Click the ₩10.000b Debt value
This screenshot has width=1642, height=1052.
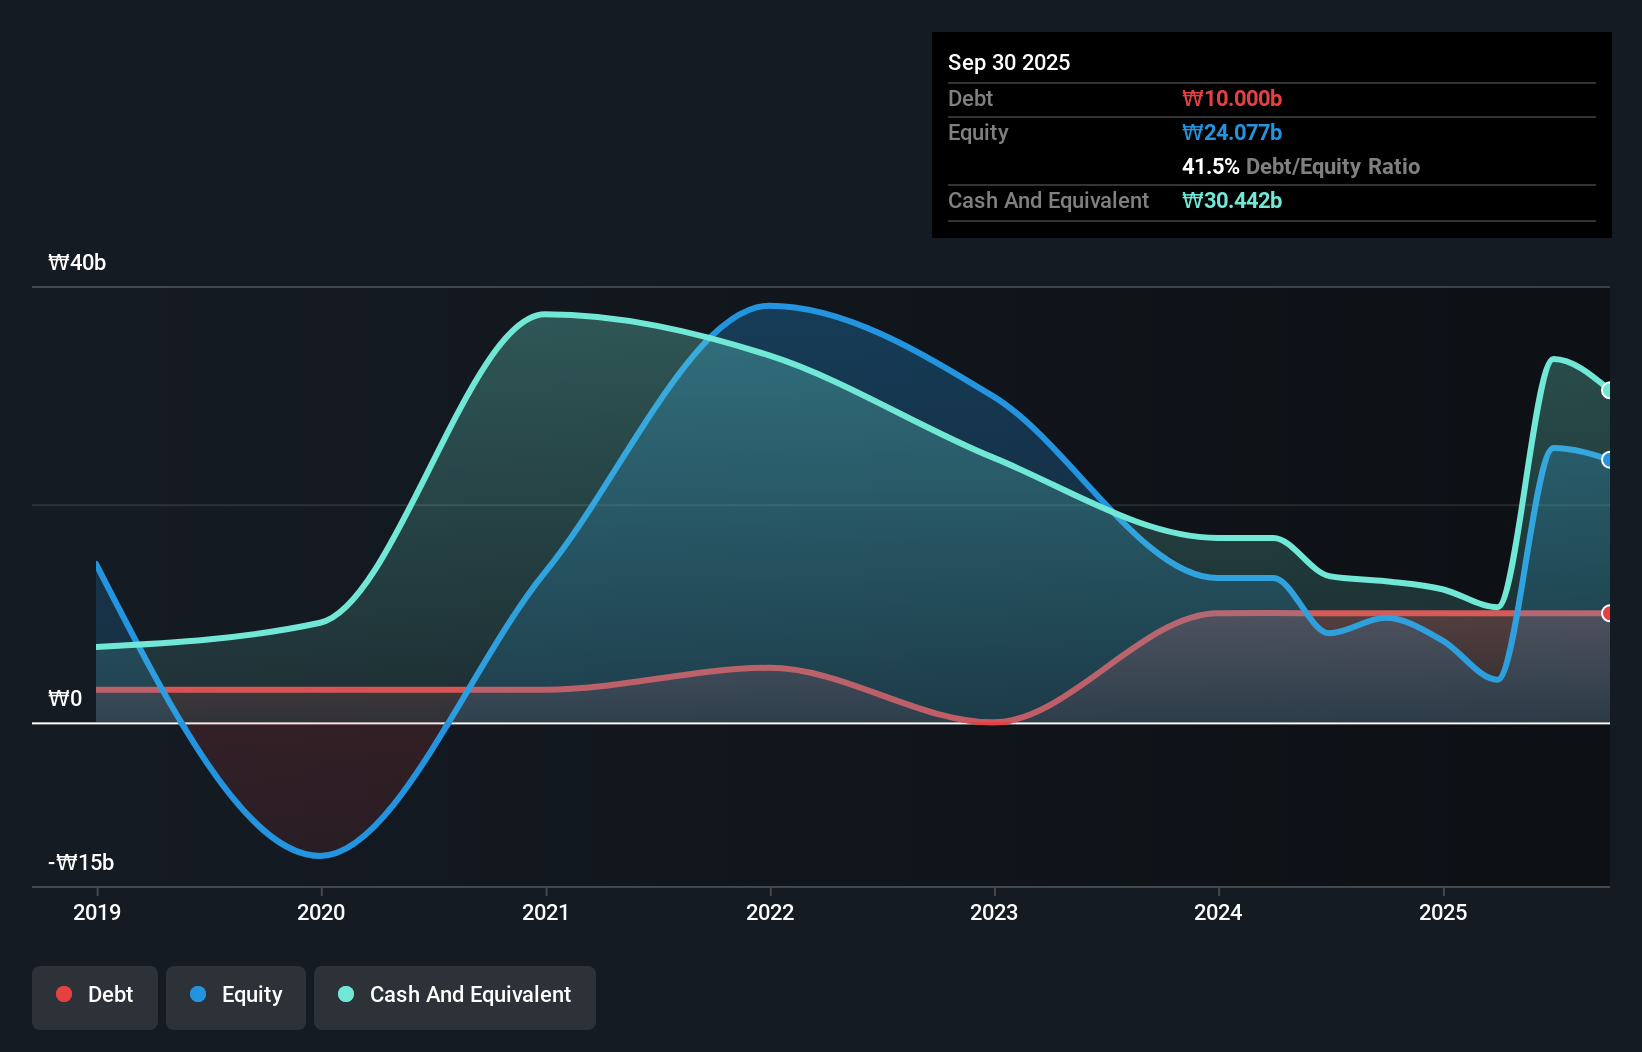[x=1231, y=98]
